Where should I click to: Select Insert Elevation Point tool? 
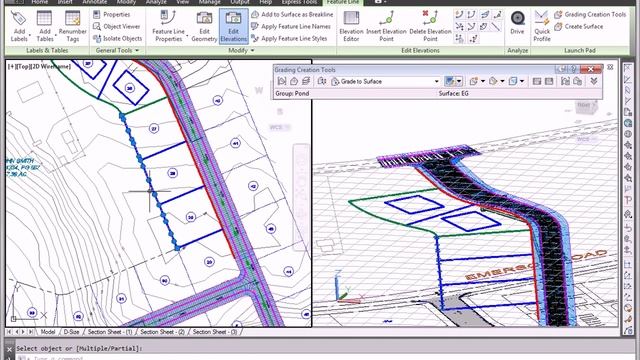coord(386,26)
